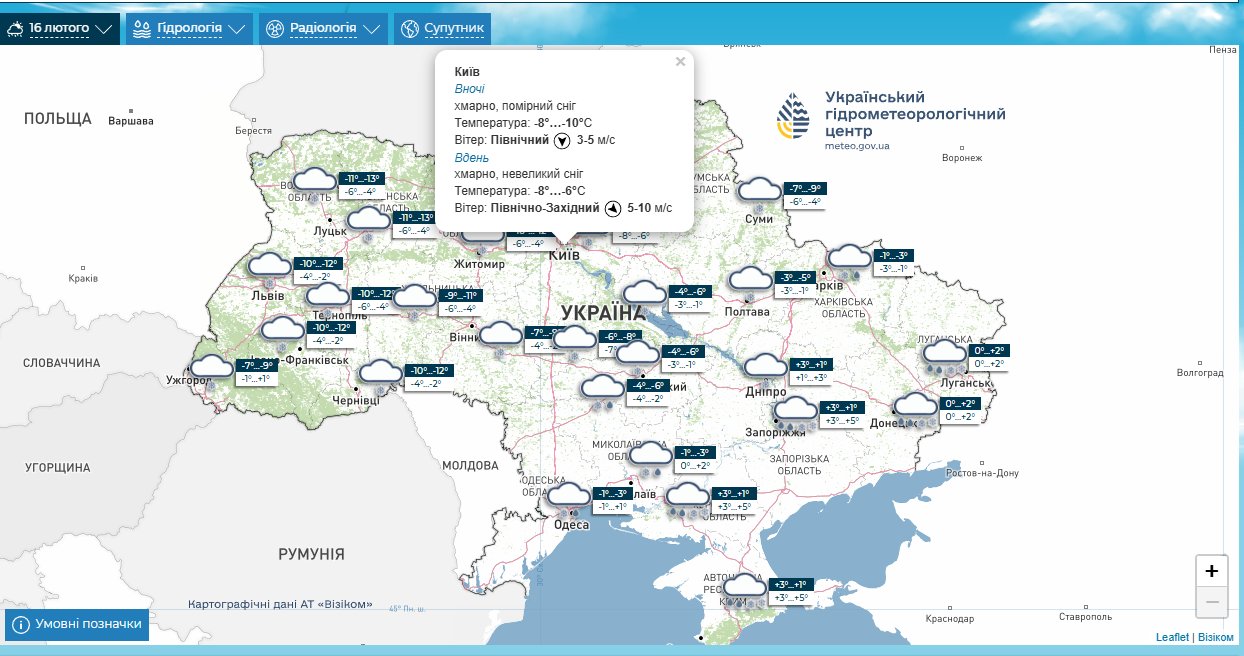Open the Leaflet attribution link
The image size is (1244, 656).
(x=1172, y=637)
